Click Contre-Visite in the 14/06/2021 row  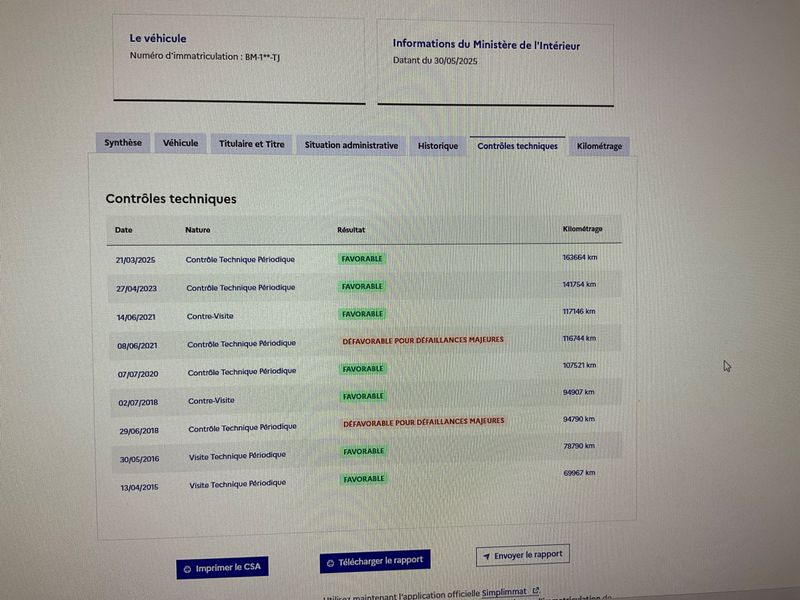pyautogui.click(x=210, y=316)
